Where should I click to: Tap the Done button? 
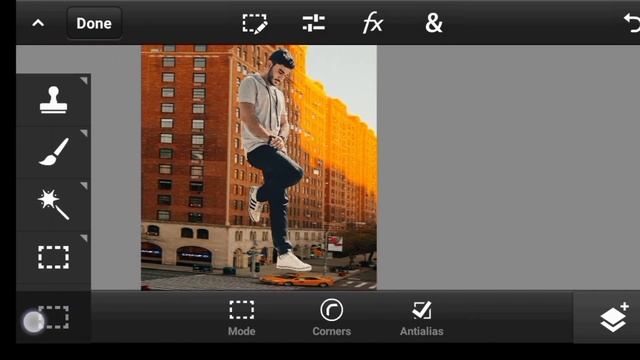(x=94, y=23)
